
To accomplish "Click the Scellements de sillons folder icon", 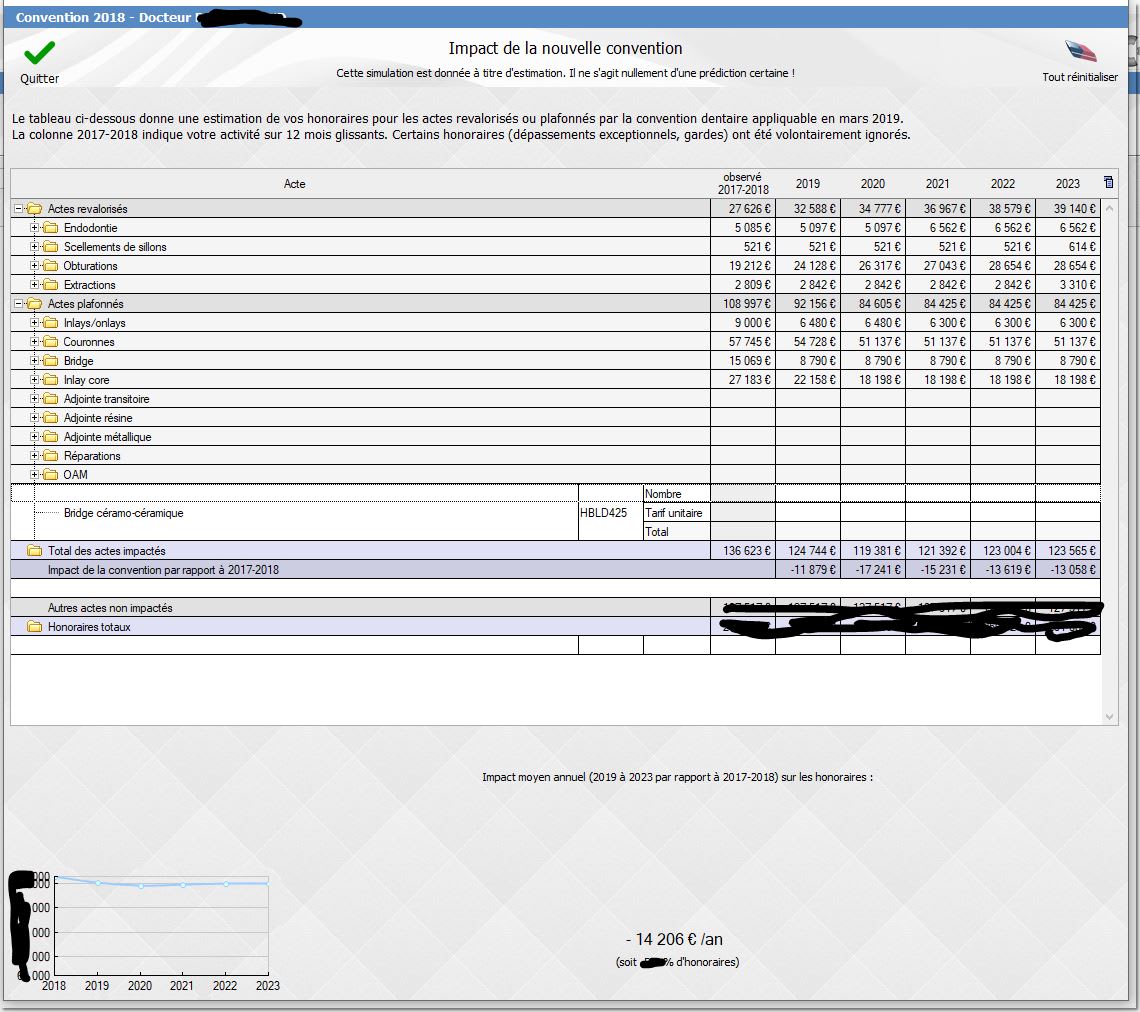I will [50, 246].
